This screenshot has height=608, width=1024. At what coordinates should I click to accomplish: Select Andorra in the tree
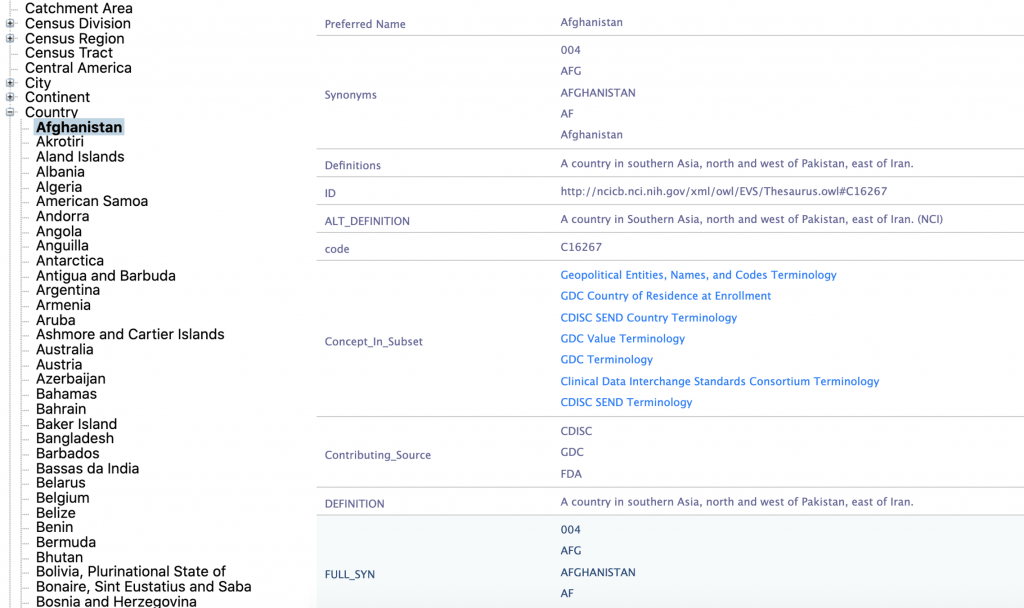tap(63, 216)
